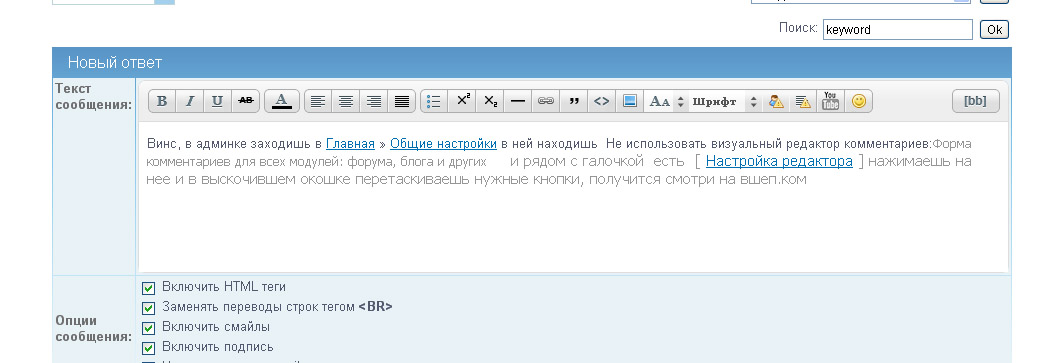This screenshot has height=363, width=1045.
Task: Justify the message text
Action: [x=402, y=101]
